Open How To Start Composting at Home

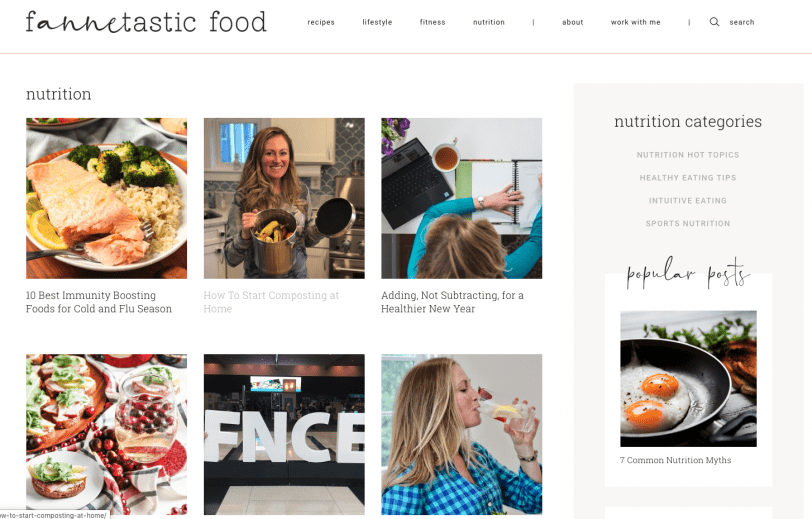[x=271, y=302]
